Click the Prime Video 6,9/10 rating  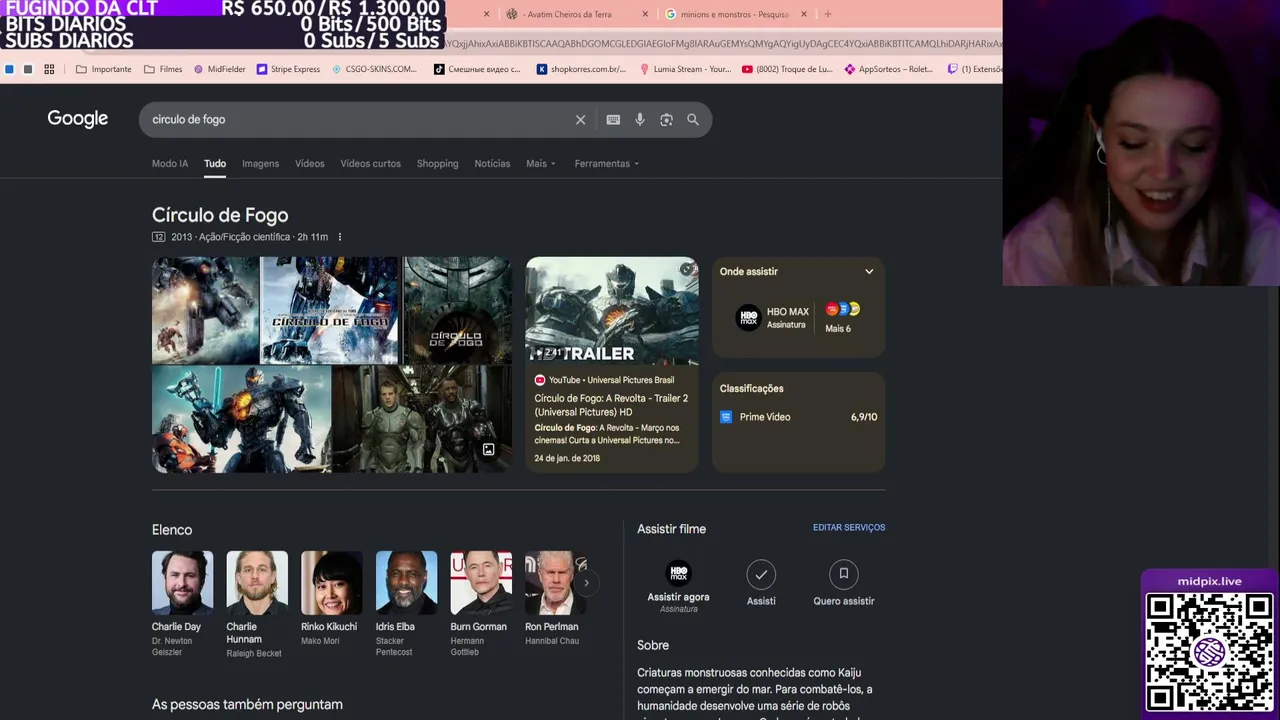tap(798, 417)
